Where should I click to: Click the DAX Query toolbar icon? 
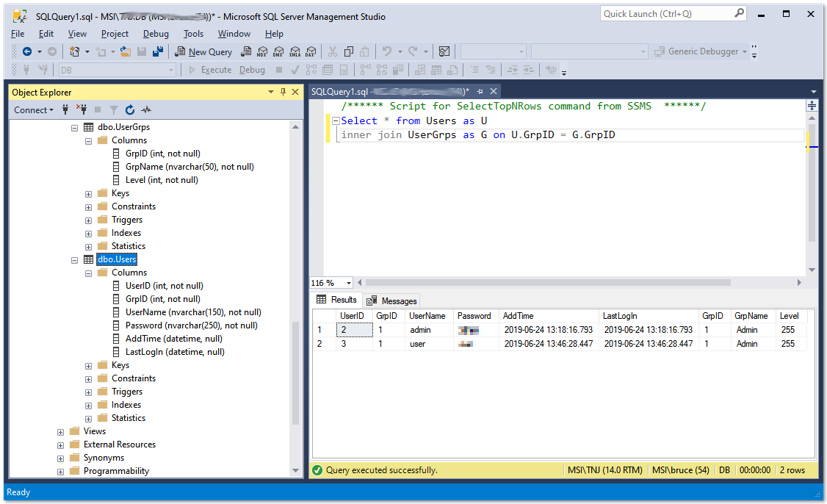[311, 52]
